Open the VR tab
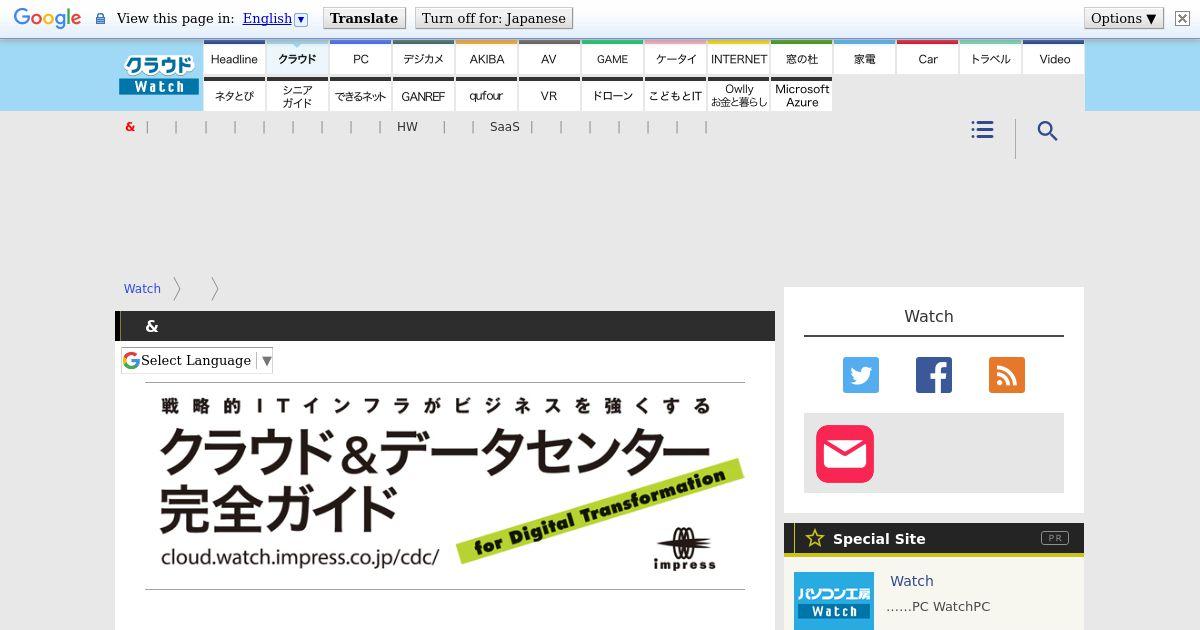The image size is (1200, 630). pyautogui.click(x=549, y=95)
